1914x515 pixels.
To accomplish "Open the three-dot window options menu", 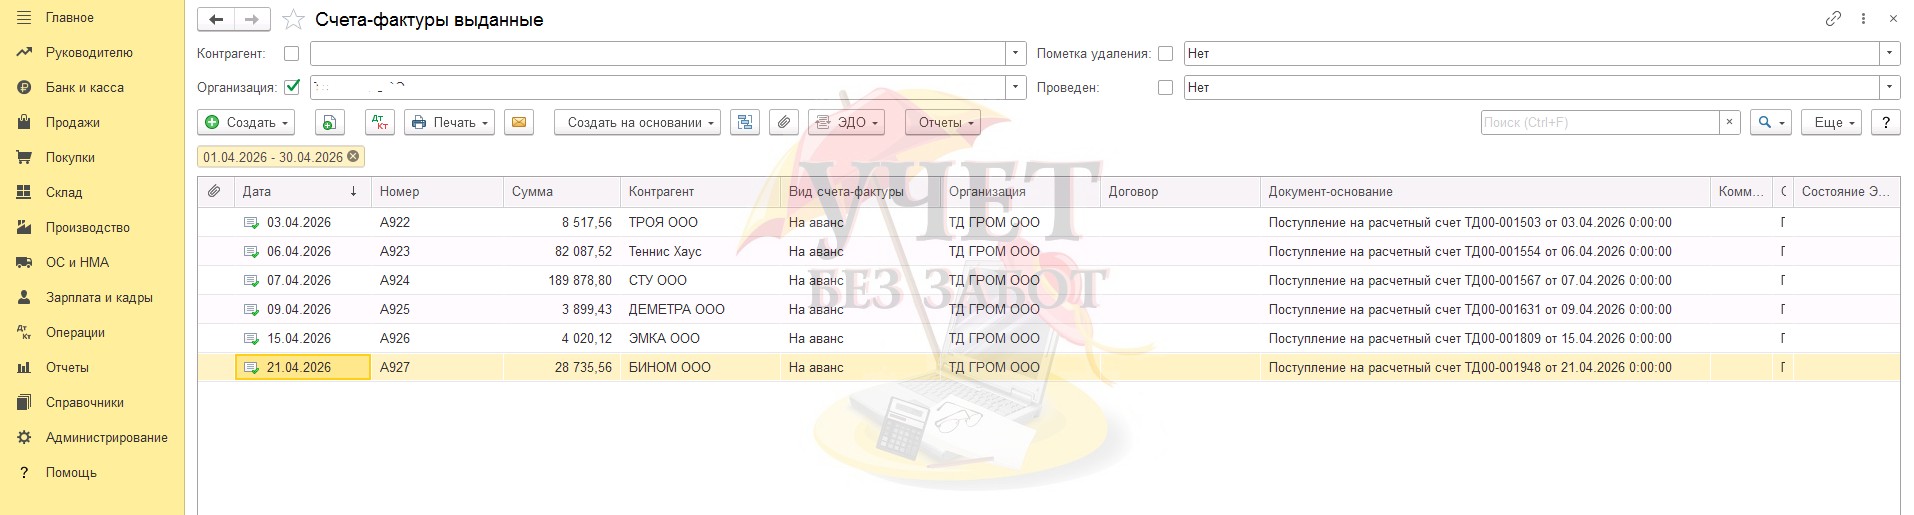I will click(1863, 19).
